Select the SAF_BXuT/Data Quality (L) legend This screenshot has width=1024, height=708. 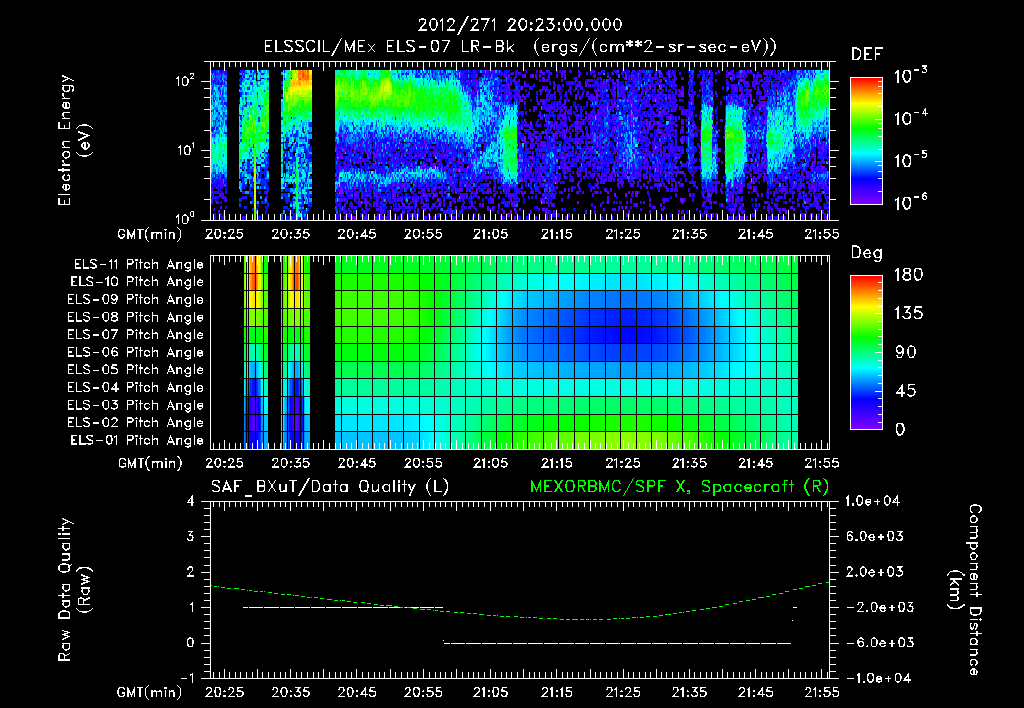(x=330, y=487)
